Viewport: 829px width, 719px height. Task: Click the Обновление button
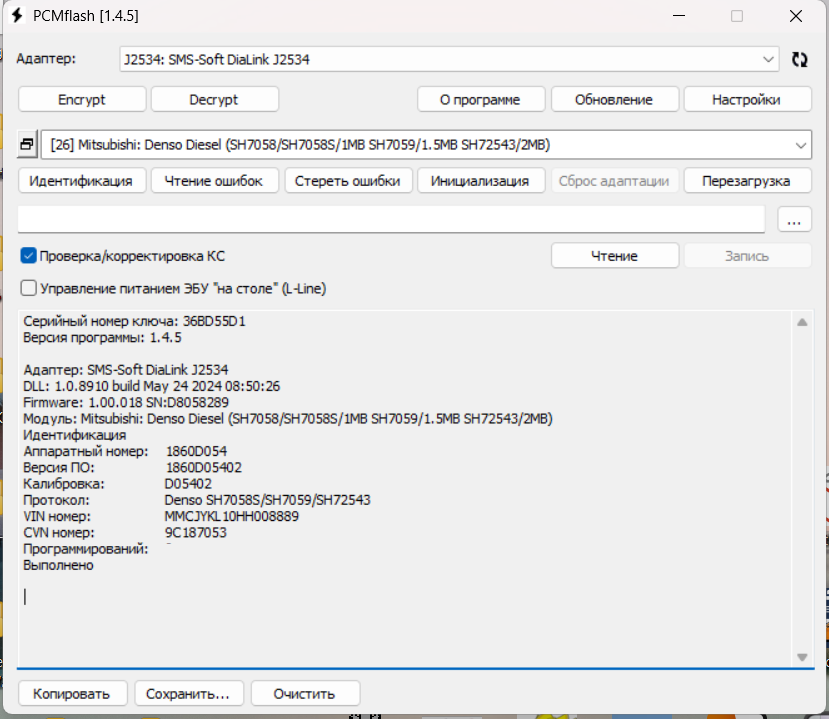click(614, 99)
